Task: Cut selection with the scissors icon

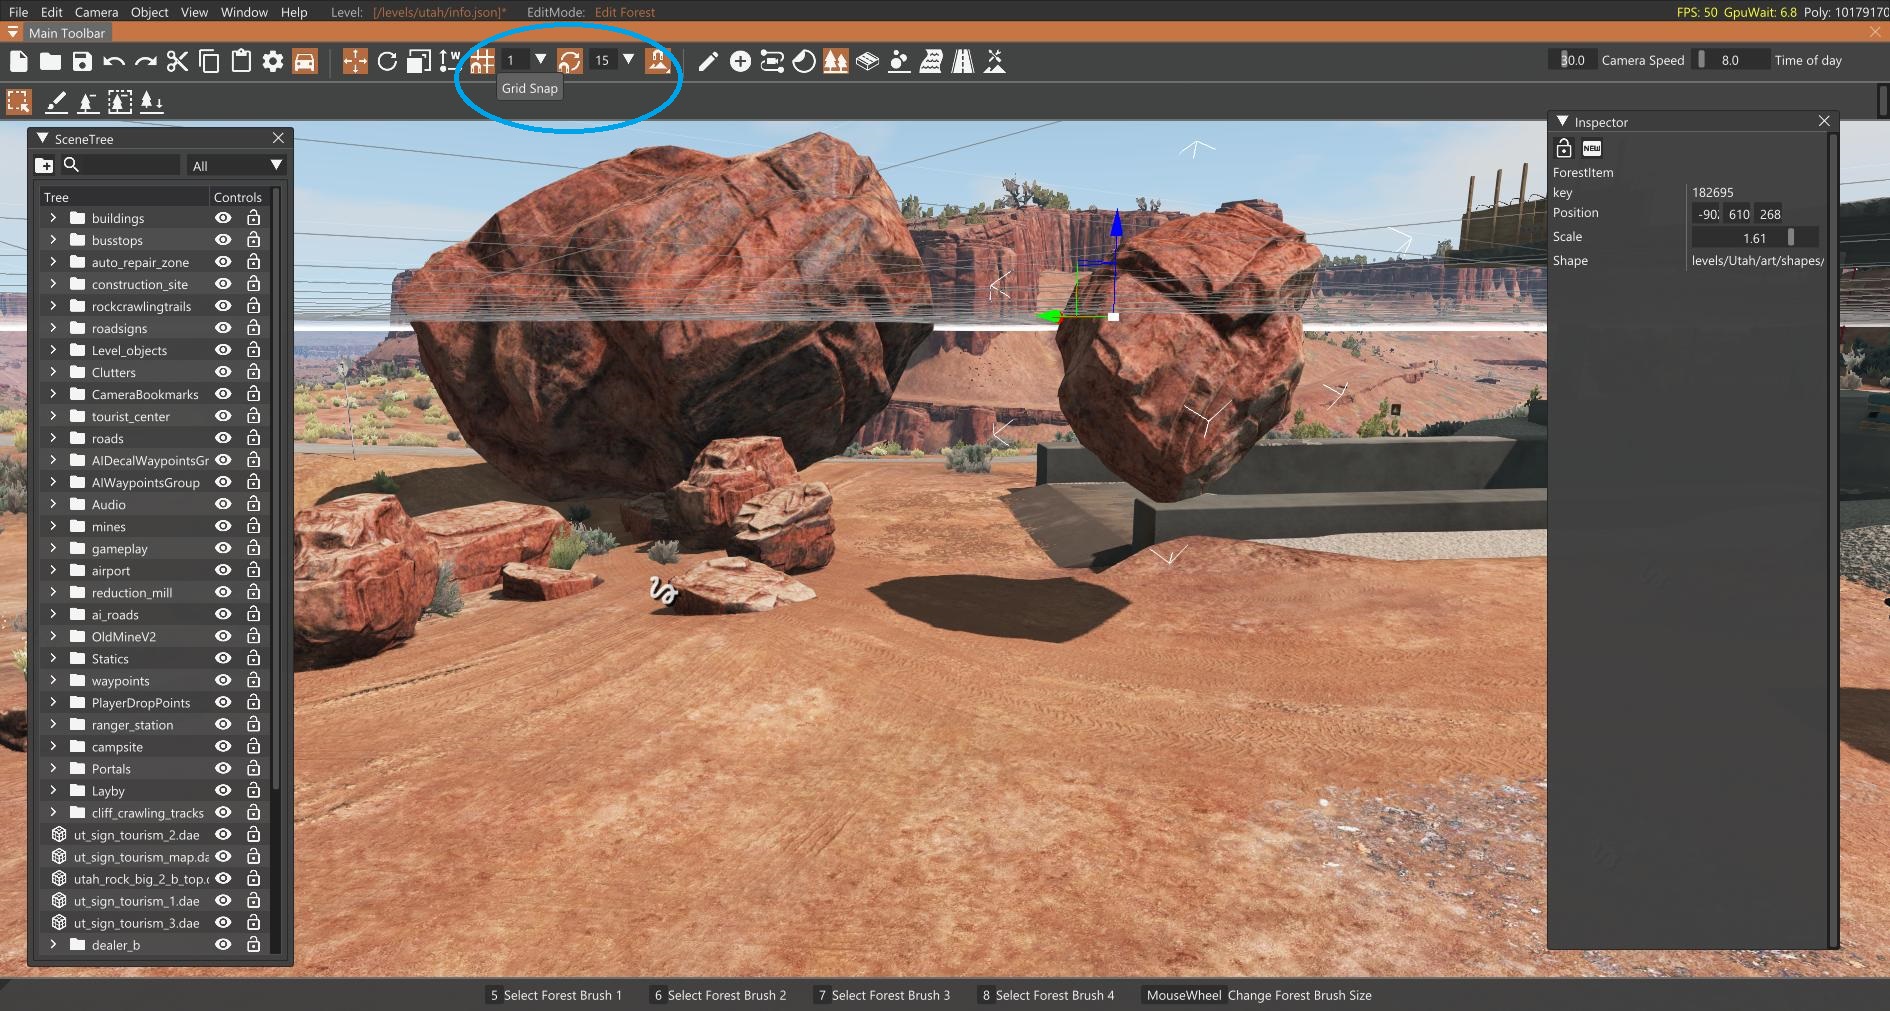Action: click(x=177, y=61)
